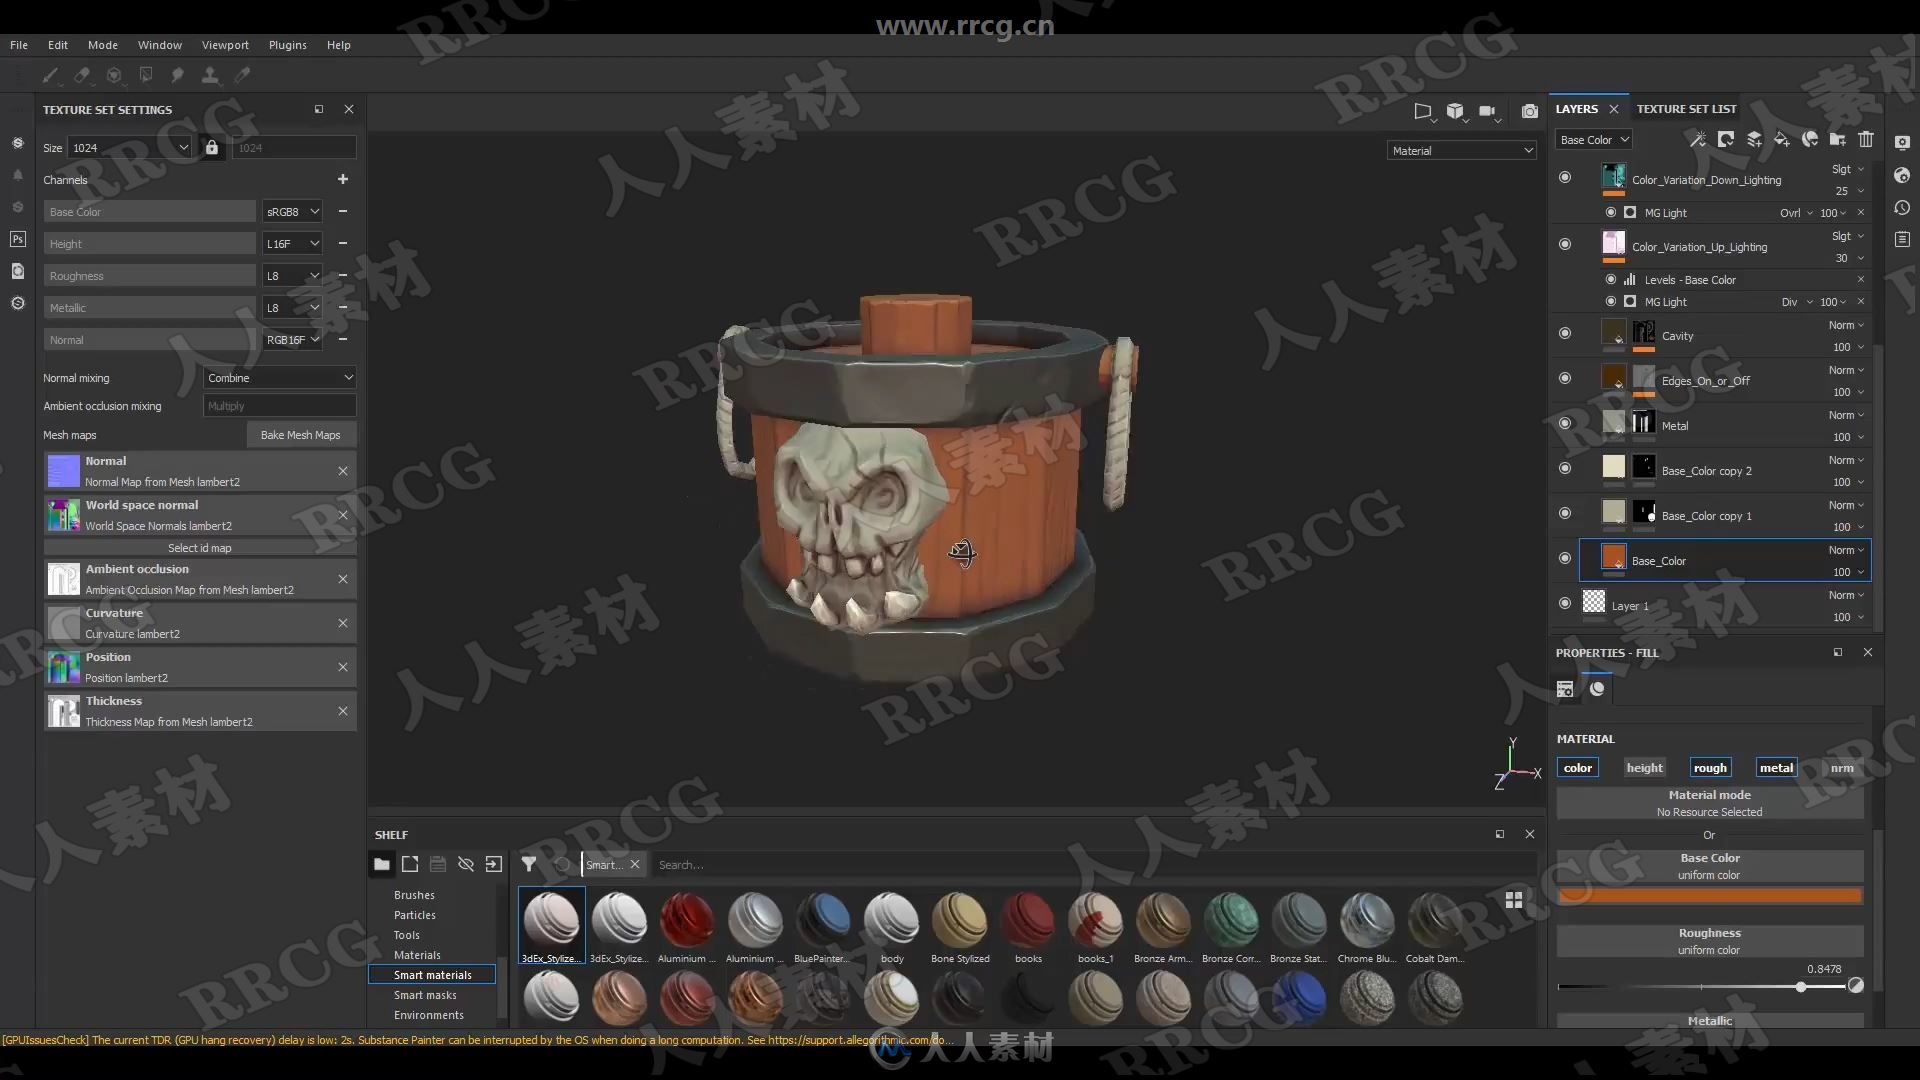
Task: Click the lock icon beside Size
Action: pyautogui.click(x=212, y=147)
